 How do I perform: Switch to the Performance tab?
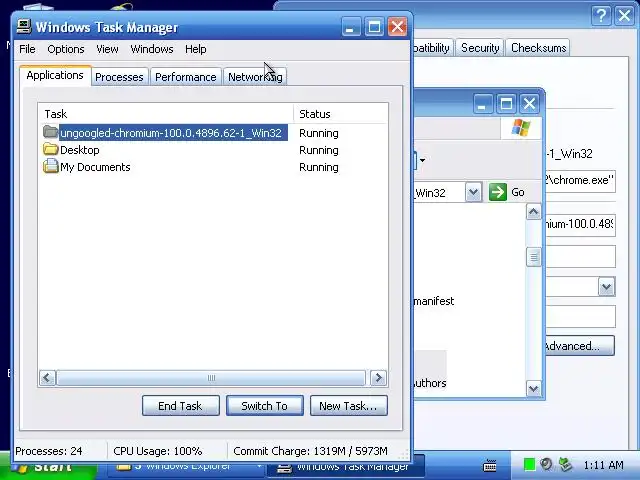pos(186,77)
